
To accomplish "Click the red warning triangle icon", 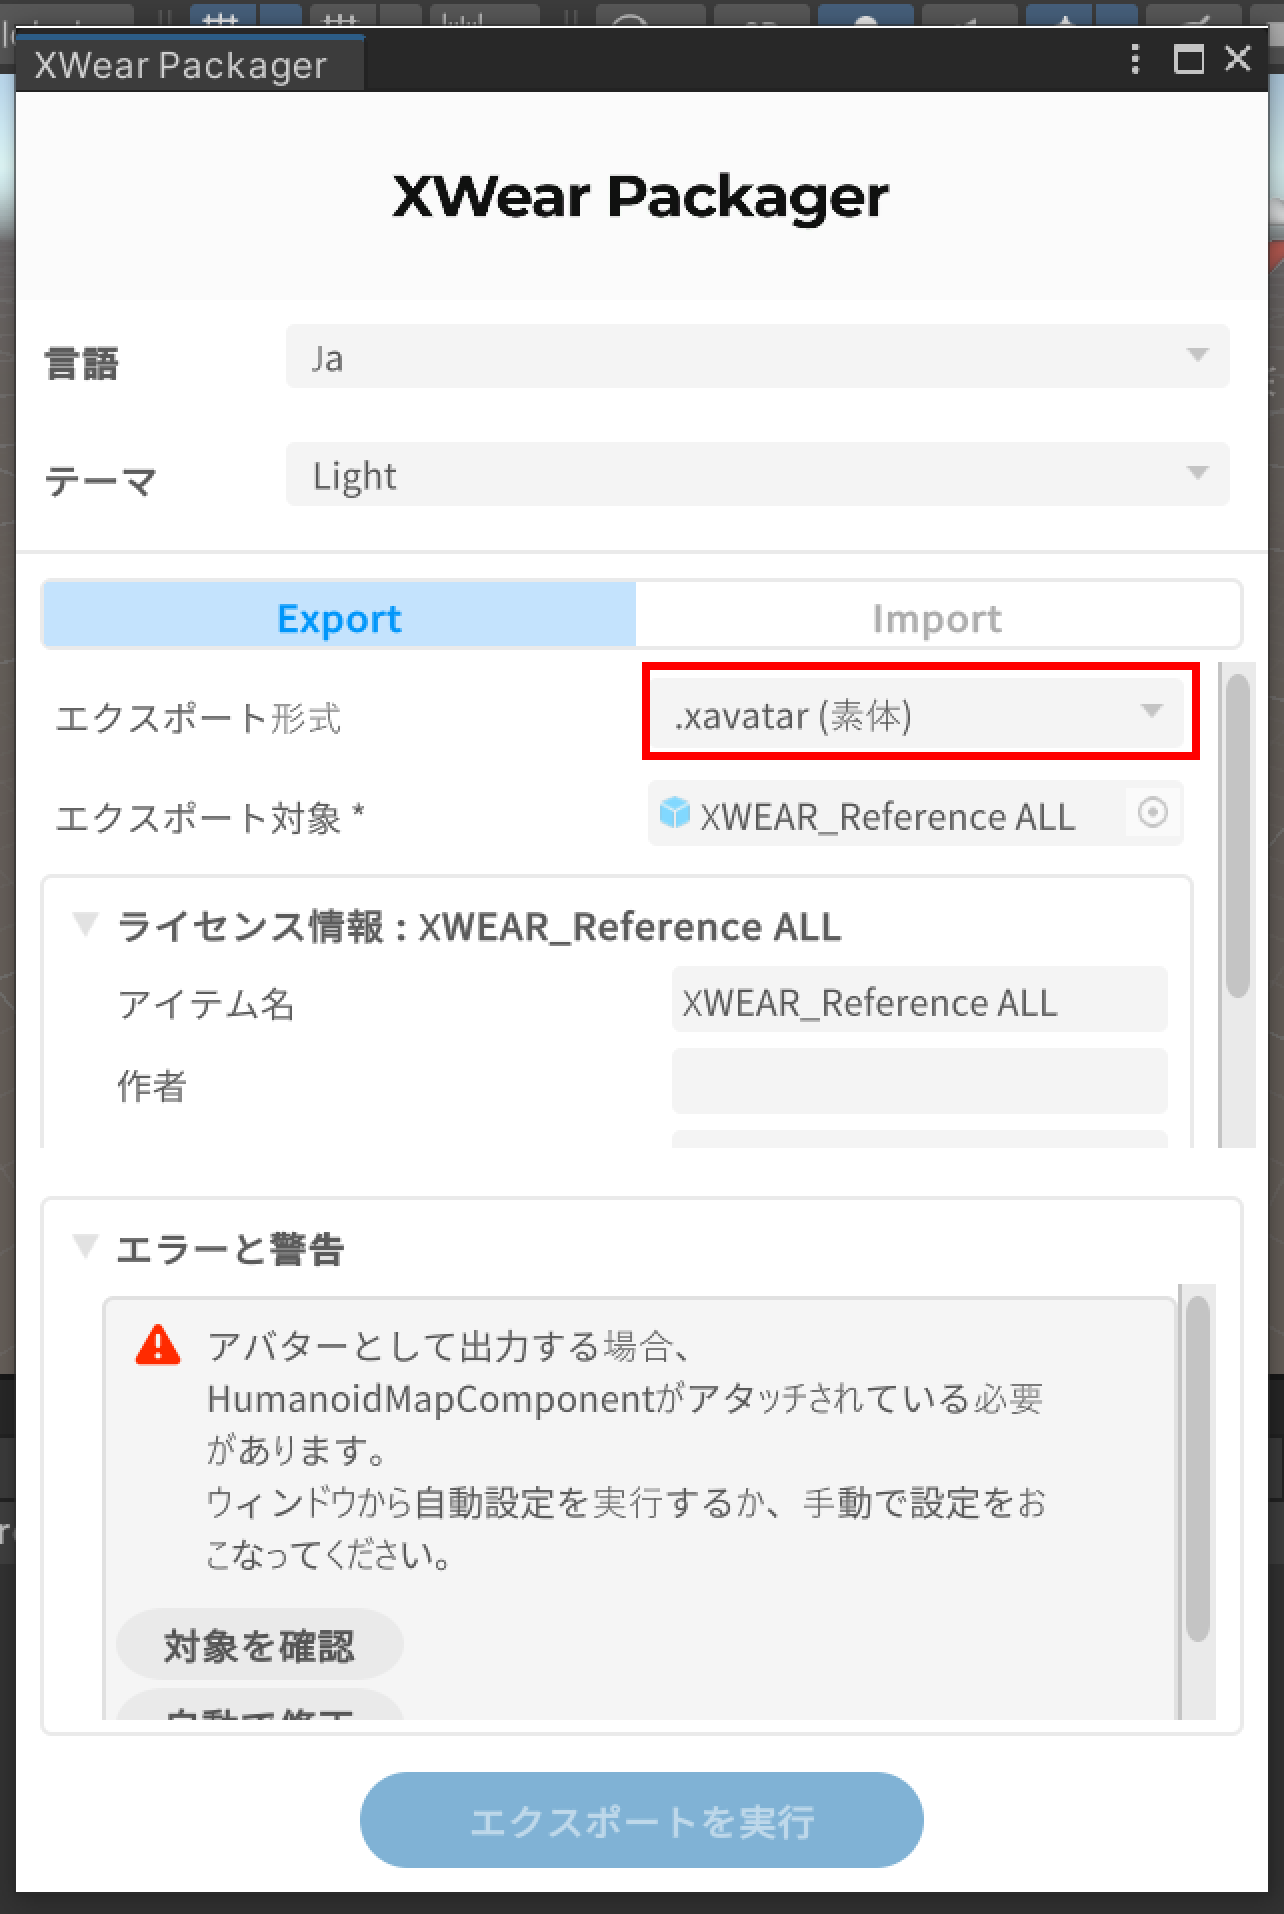I will tap(158, 1345).
